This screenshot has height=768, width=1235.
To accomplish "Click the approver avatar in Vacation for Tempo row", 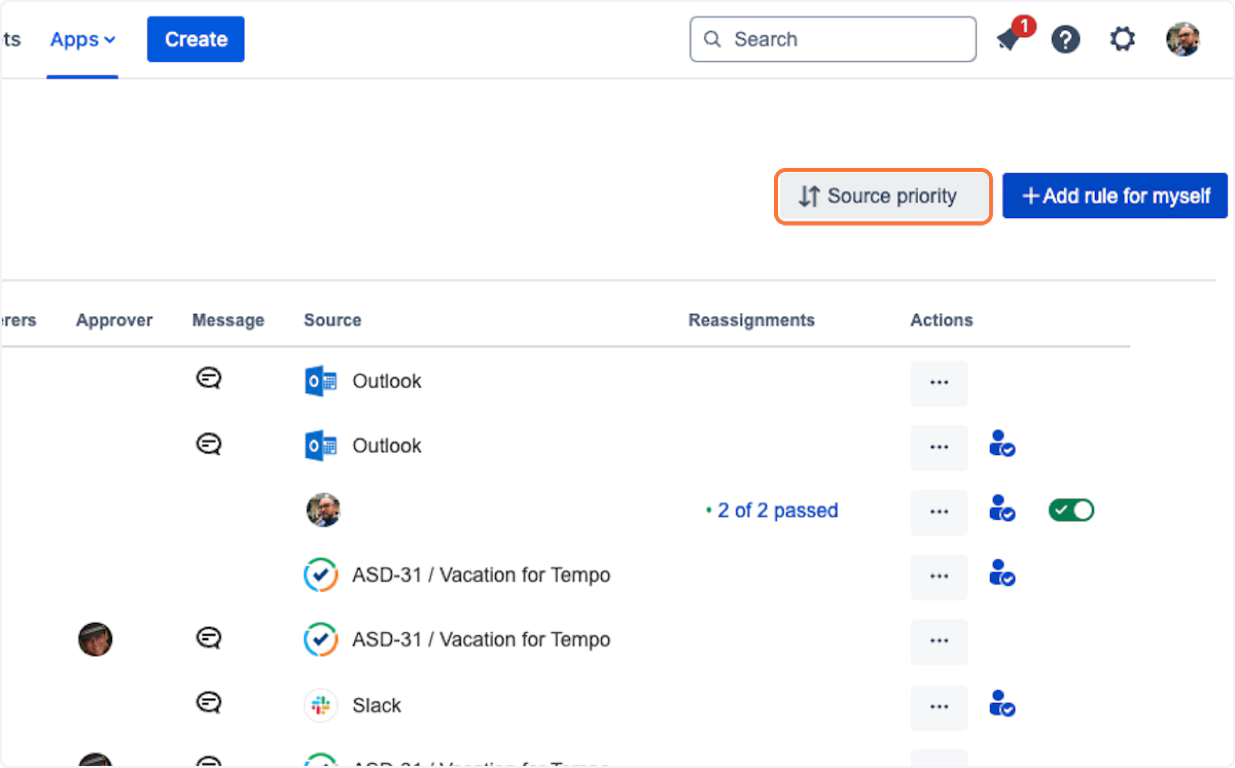I will [x=95, y=639].
